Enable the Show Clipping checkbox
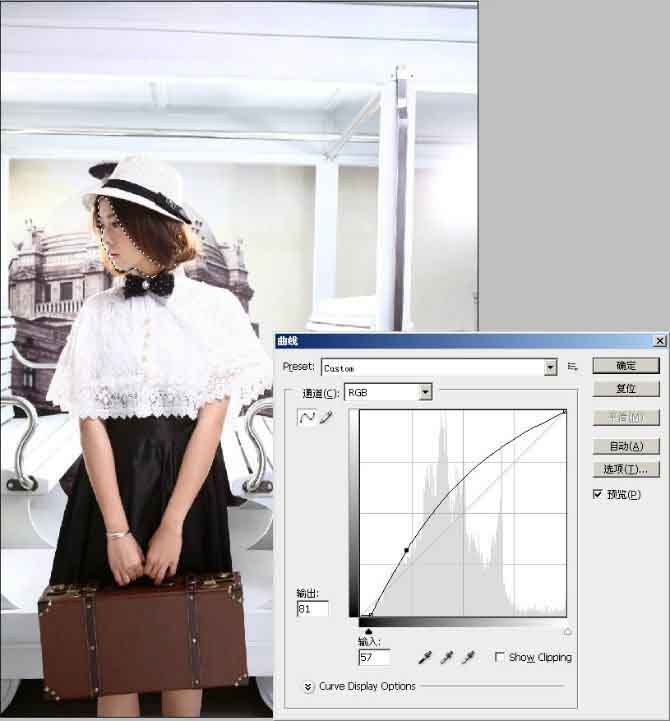 (499, 657)
